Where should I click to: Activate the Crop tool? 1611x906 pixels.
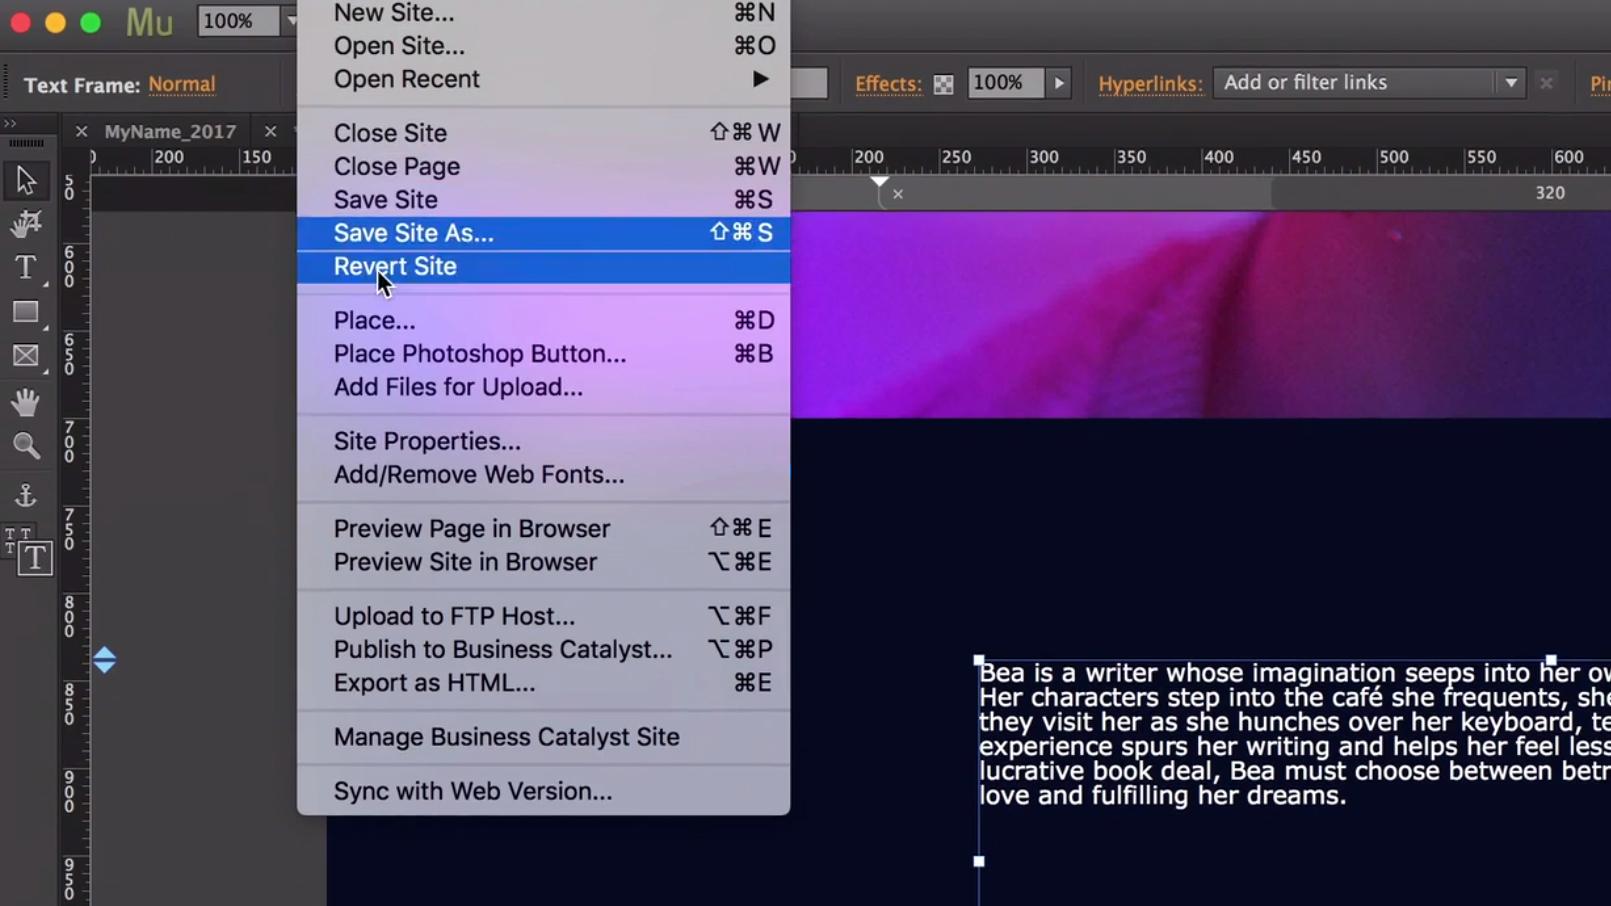click(x=27, y=223)
